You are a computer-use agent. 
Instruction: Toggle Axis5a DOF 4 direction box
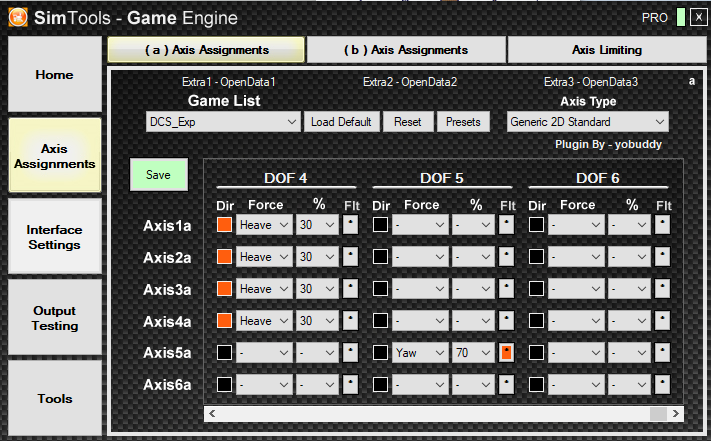point(224,353)
